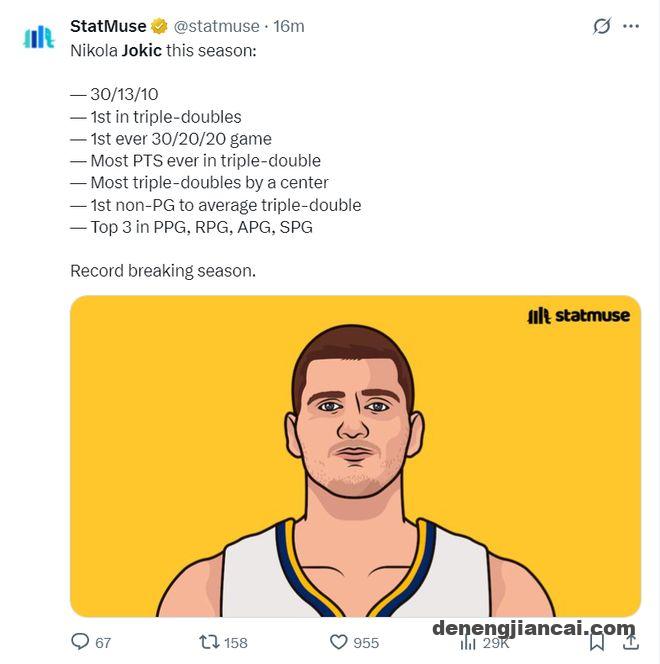Click the 158 reposts count

tap(236, 643)
